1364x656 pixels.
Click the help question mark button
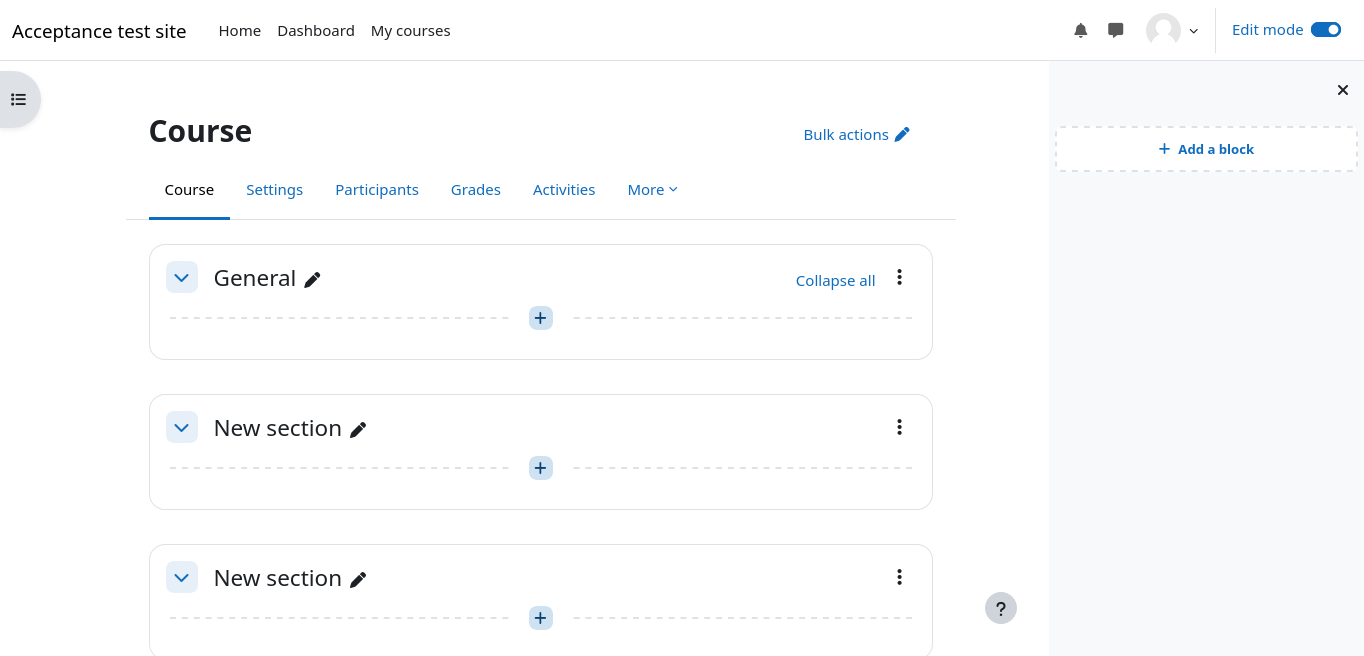[x=1000, y=608]
